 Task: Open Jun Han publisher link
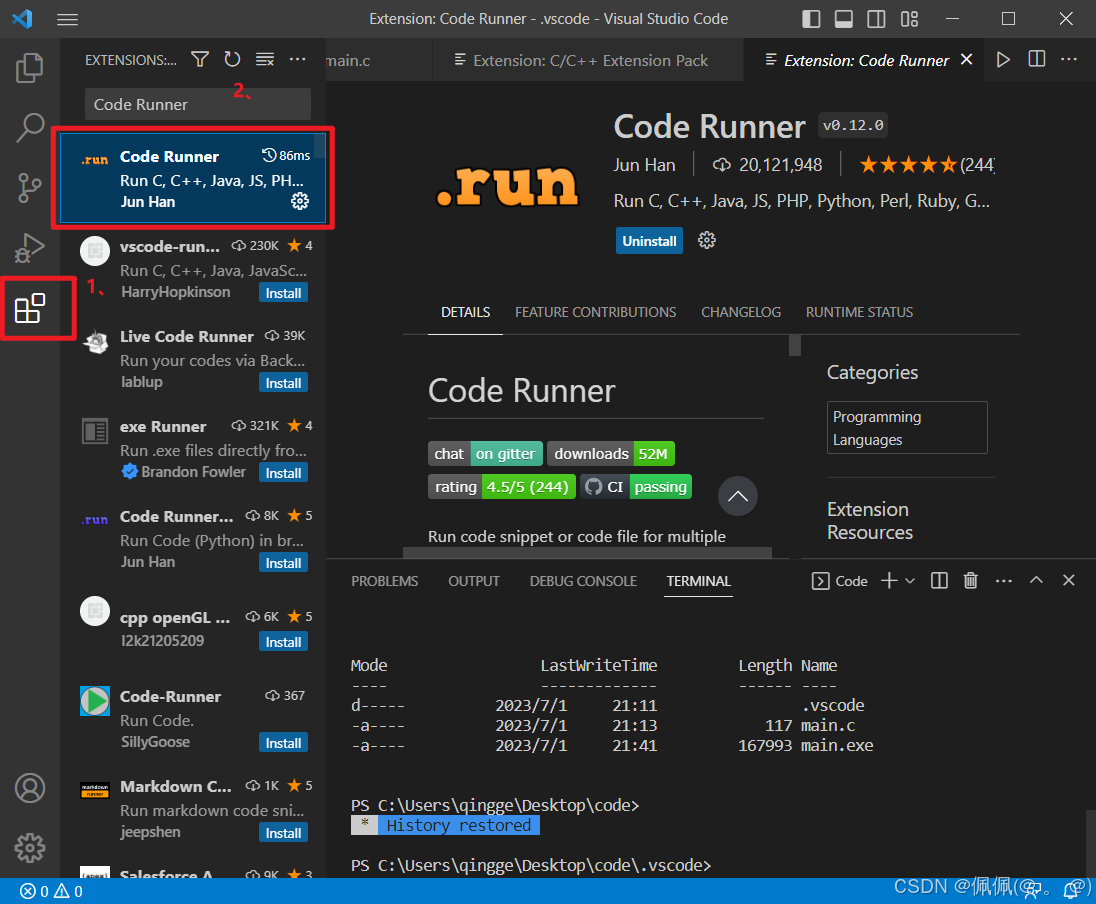point(644,165)
